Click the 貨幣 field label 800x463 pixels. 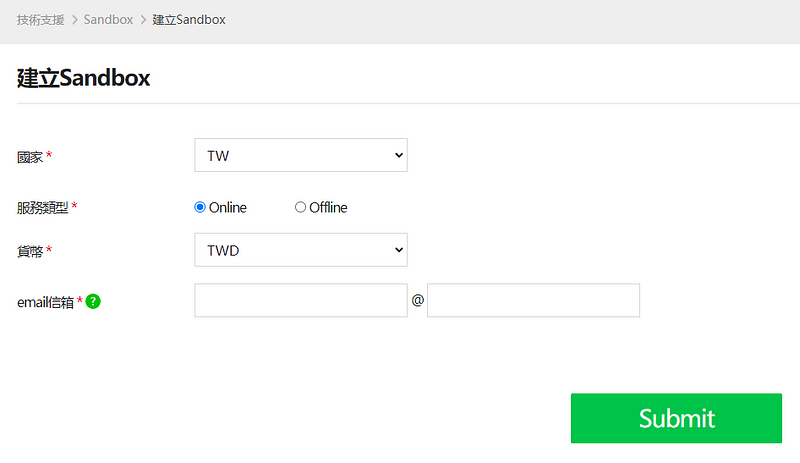[x=30, y=251]
